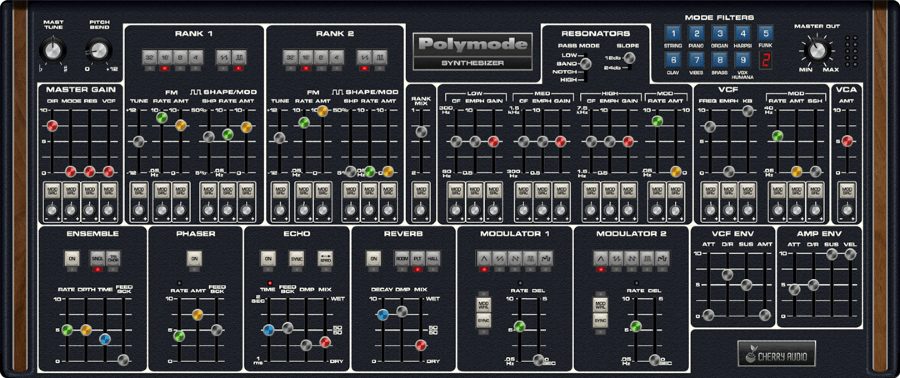This screenshot has height=378, width=900.
Task: Click the Rank Mix slider handle
Action: point(421,132)
